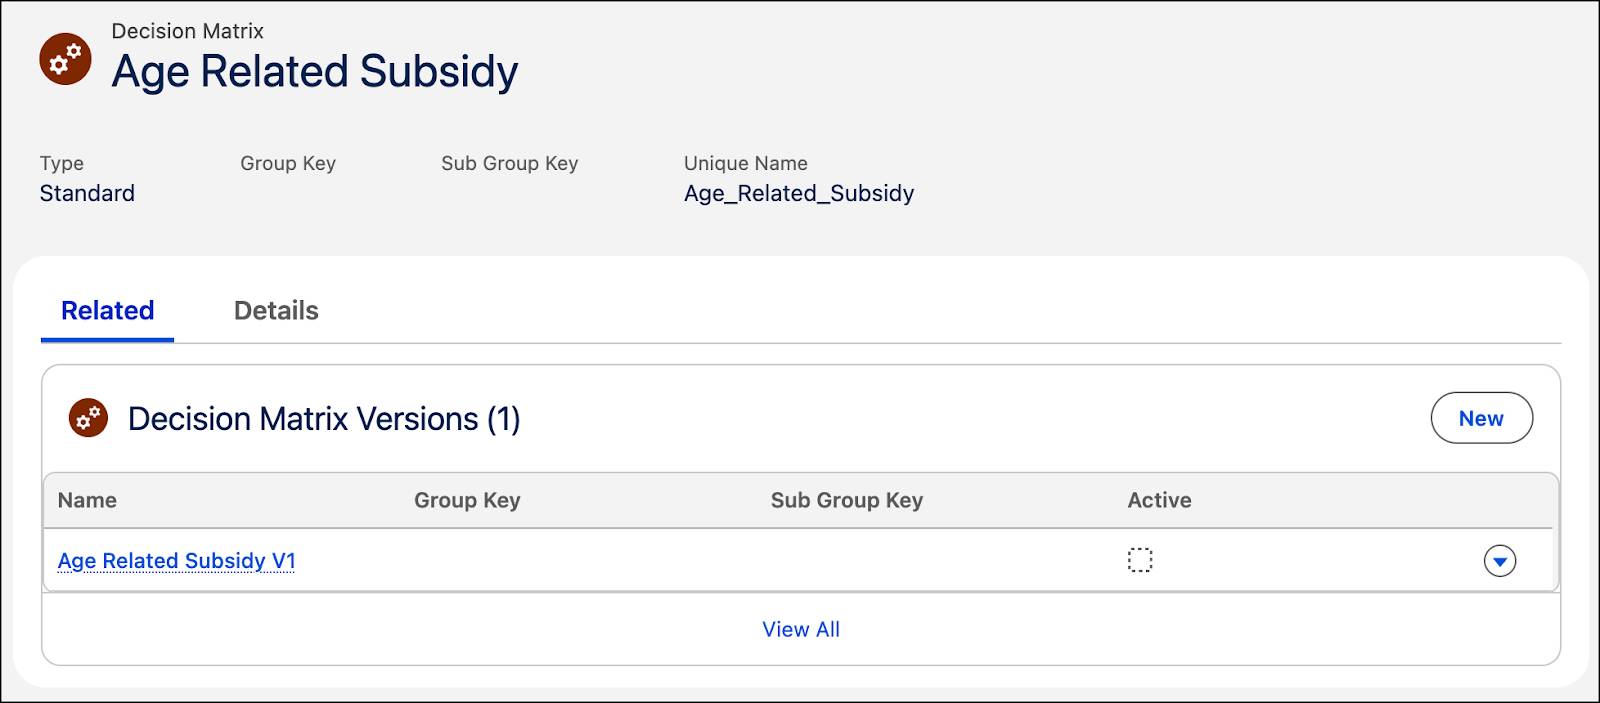Click the Group Key column header
Viewport: 1600px width, 703px height.
[x=467, y=500]
